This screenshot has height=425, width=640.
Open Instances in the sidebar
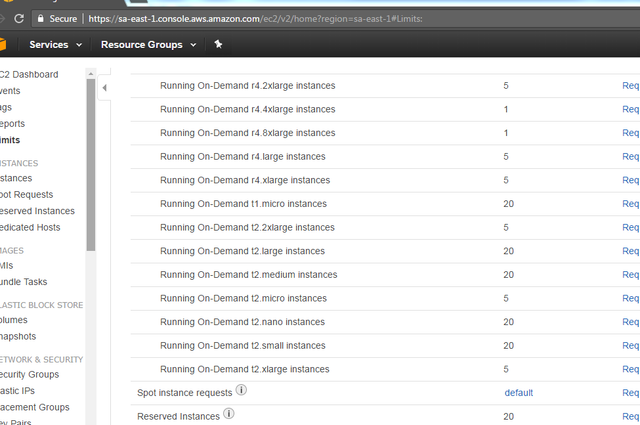click(16, 178)
